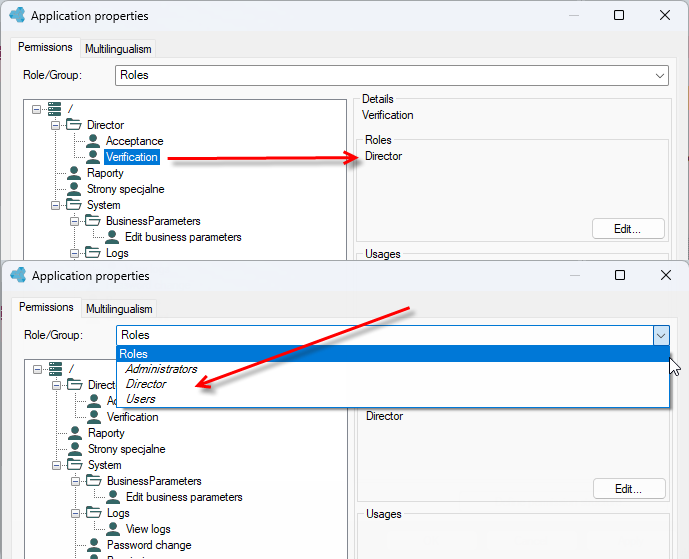Image resolution: width=689 pixels, height=559 pixels.
Task: Click the application logo in upper window title bar
Action: (x=18, y=15)
